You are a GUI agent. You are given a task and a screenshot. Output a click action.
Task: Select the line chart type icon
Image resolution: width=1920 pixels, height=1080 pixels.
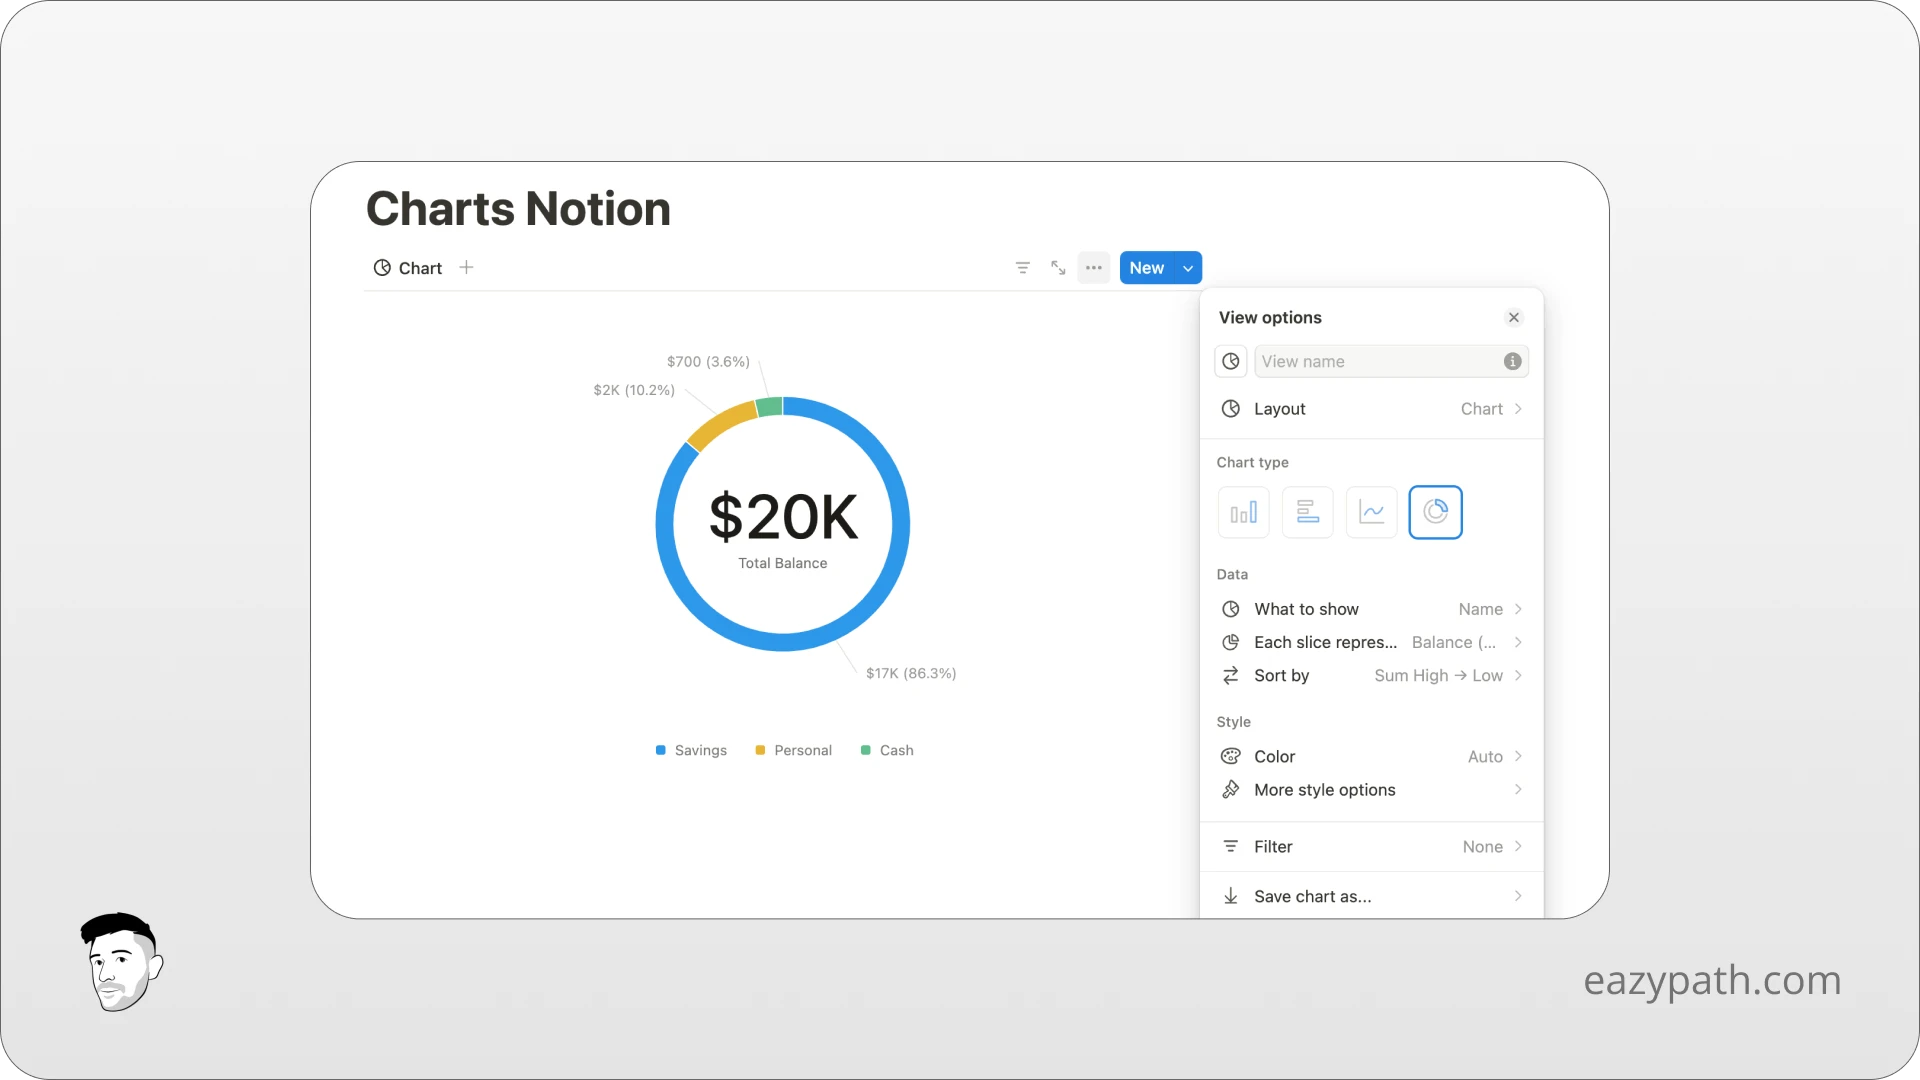coord(1371,512)
